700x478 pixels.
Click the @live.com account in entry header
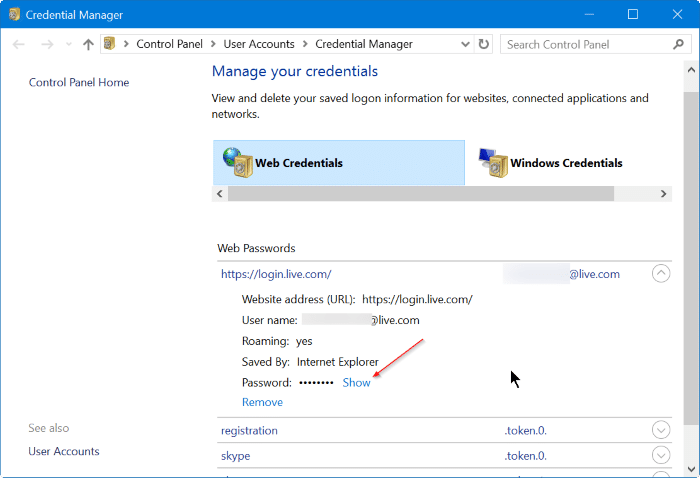pos(595,274)
